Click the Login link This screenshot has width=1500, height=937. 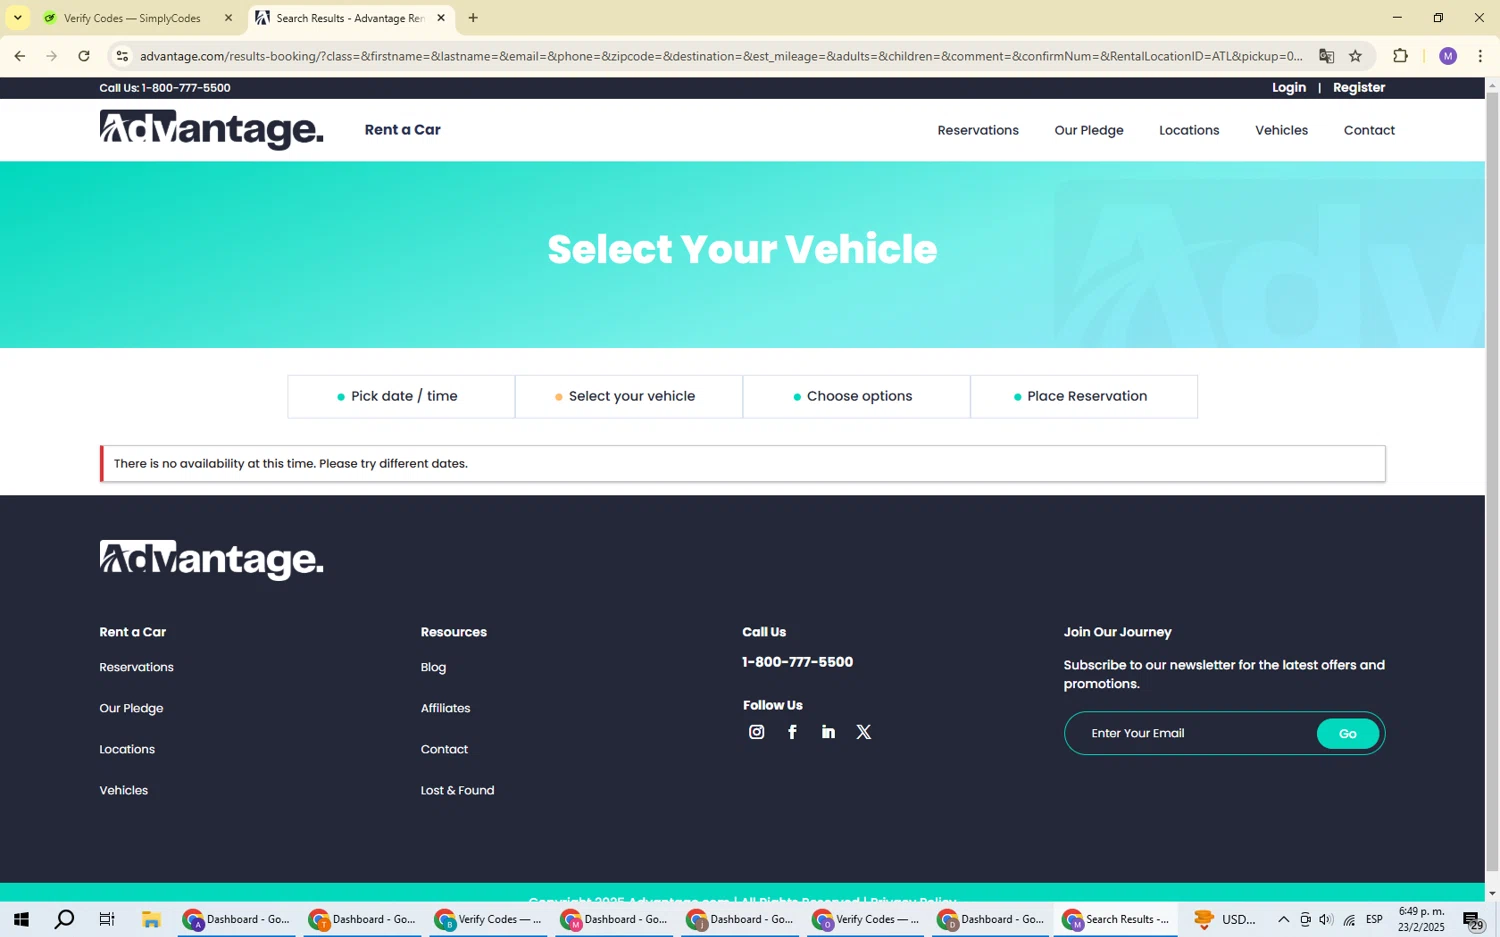1289,87
